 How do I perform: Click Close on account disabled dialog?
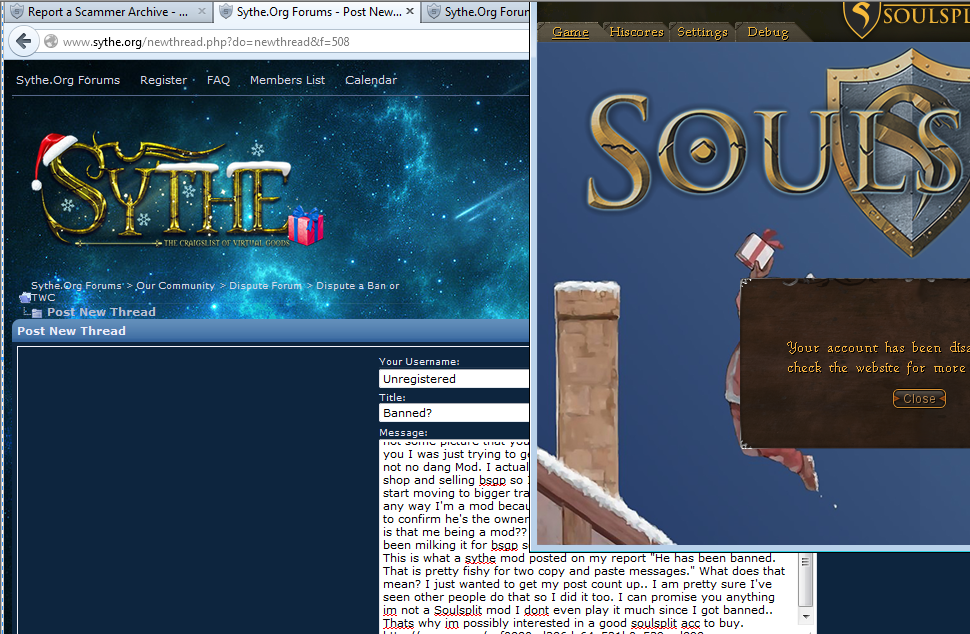click(919, 399)
